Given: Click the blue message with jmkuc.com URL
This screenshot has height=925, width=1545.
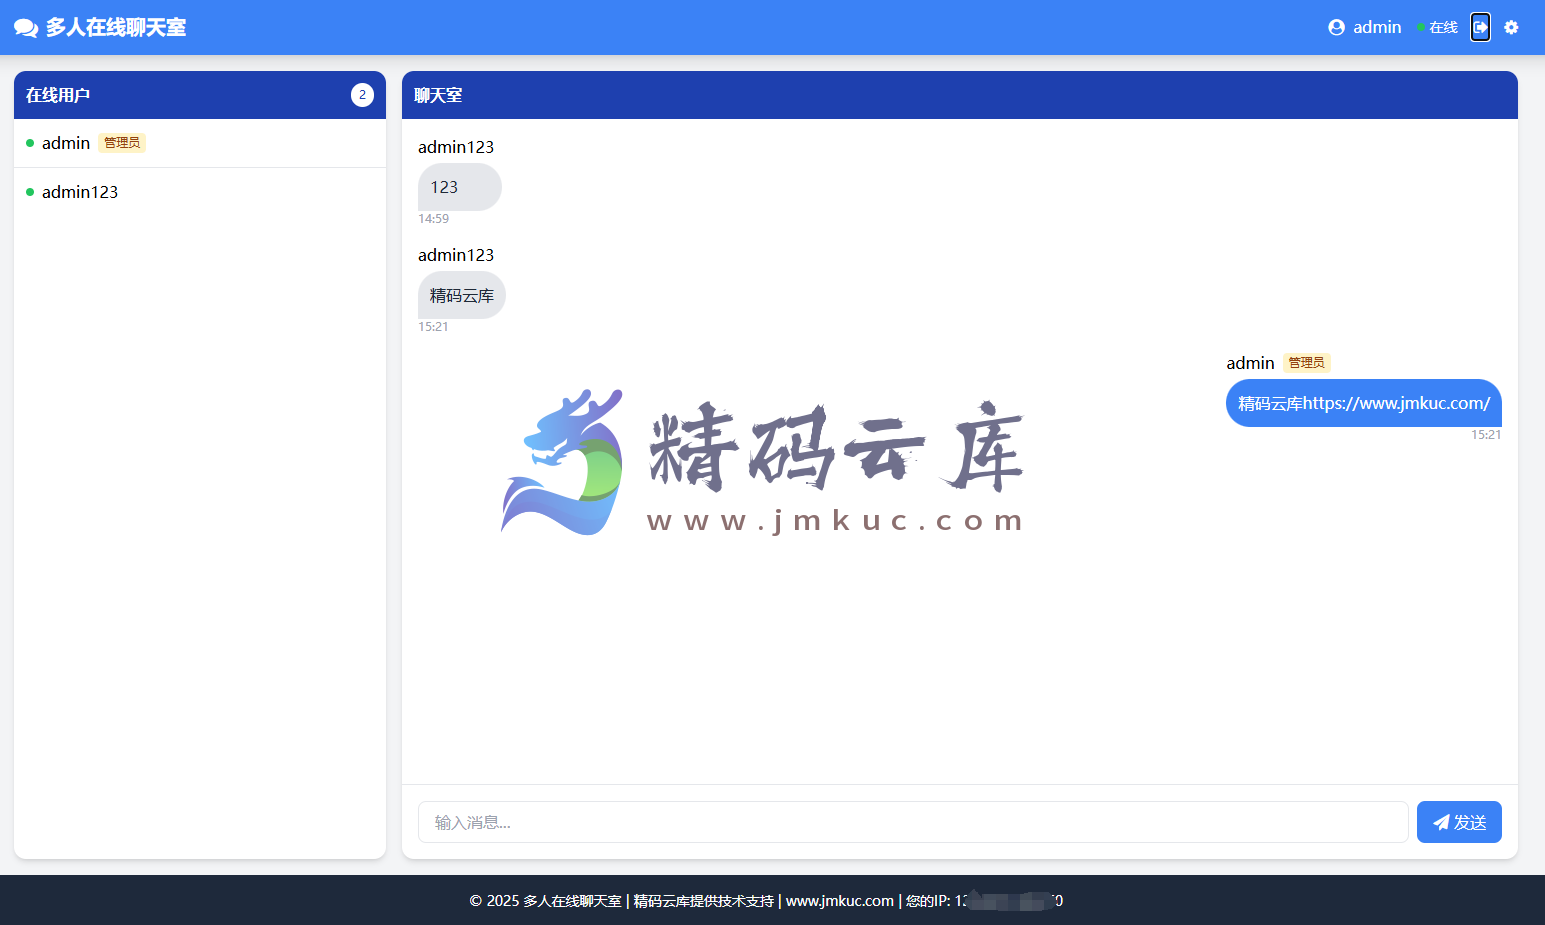Looking at the screenshot, I should click(1364, 403).
